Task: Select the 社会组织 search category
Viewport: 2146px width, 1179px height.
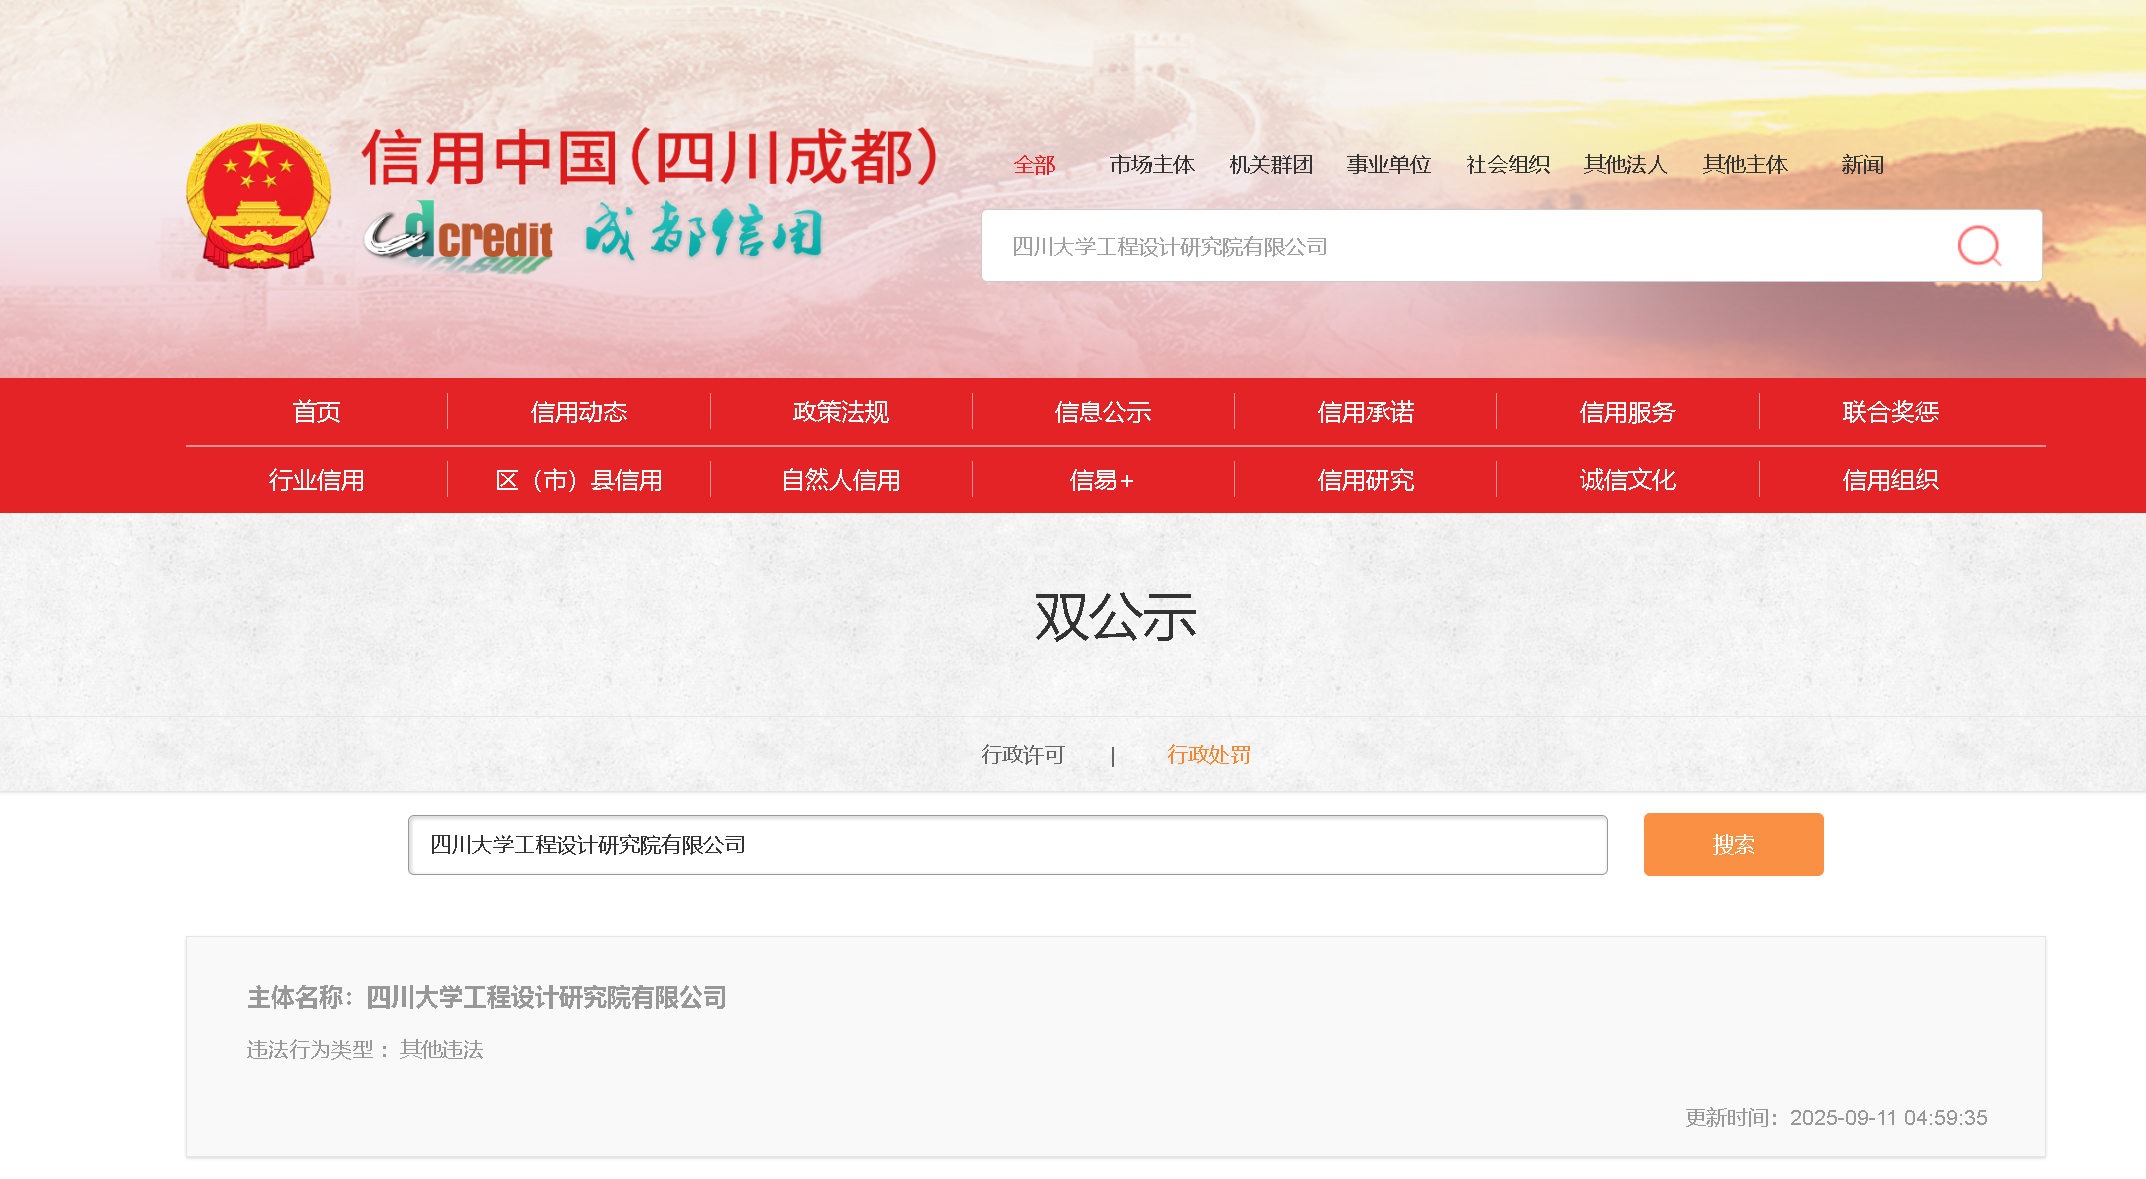Action: tap(1508, 165)
